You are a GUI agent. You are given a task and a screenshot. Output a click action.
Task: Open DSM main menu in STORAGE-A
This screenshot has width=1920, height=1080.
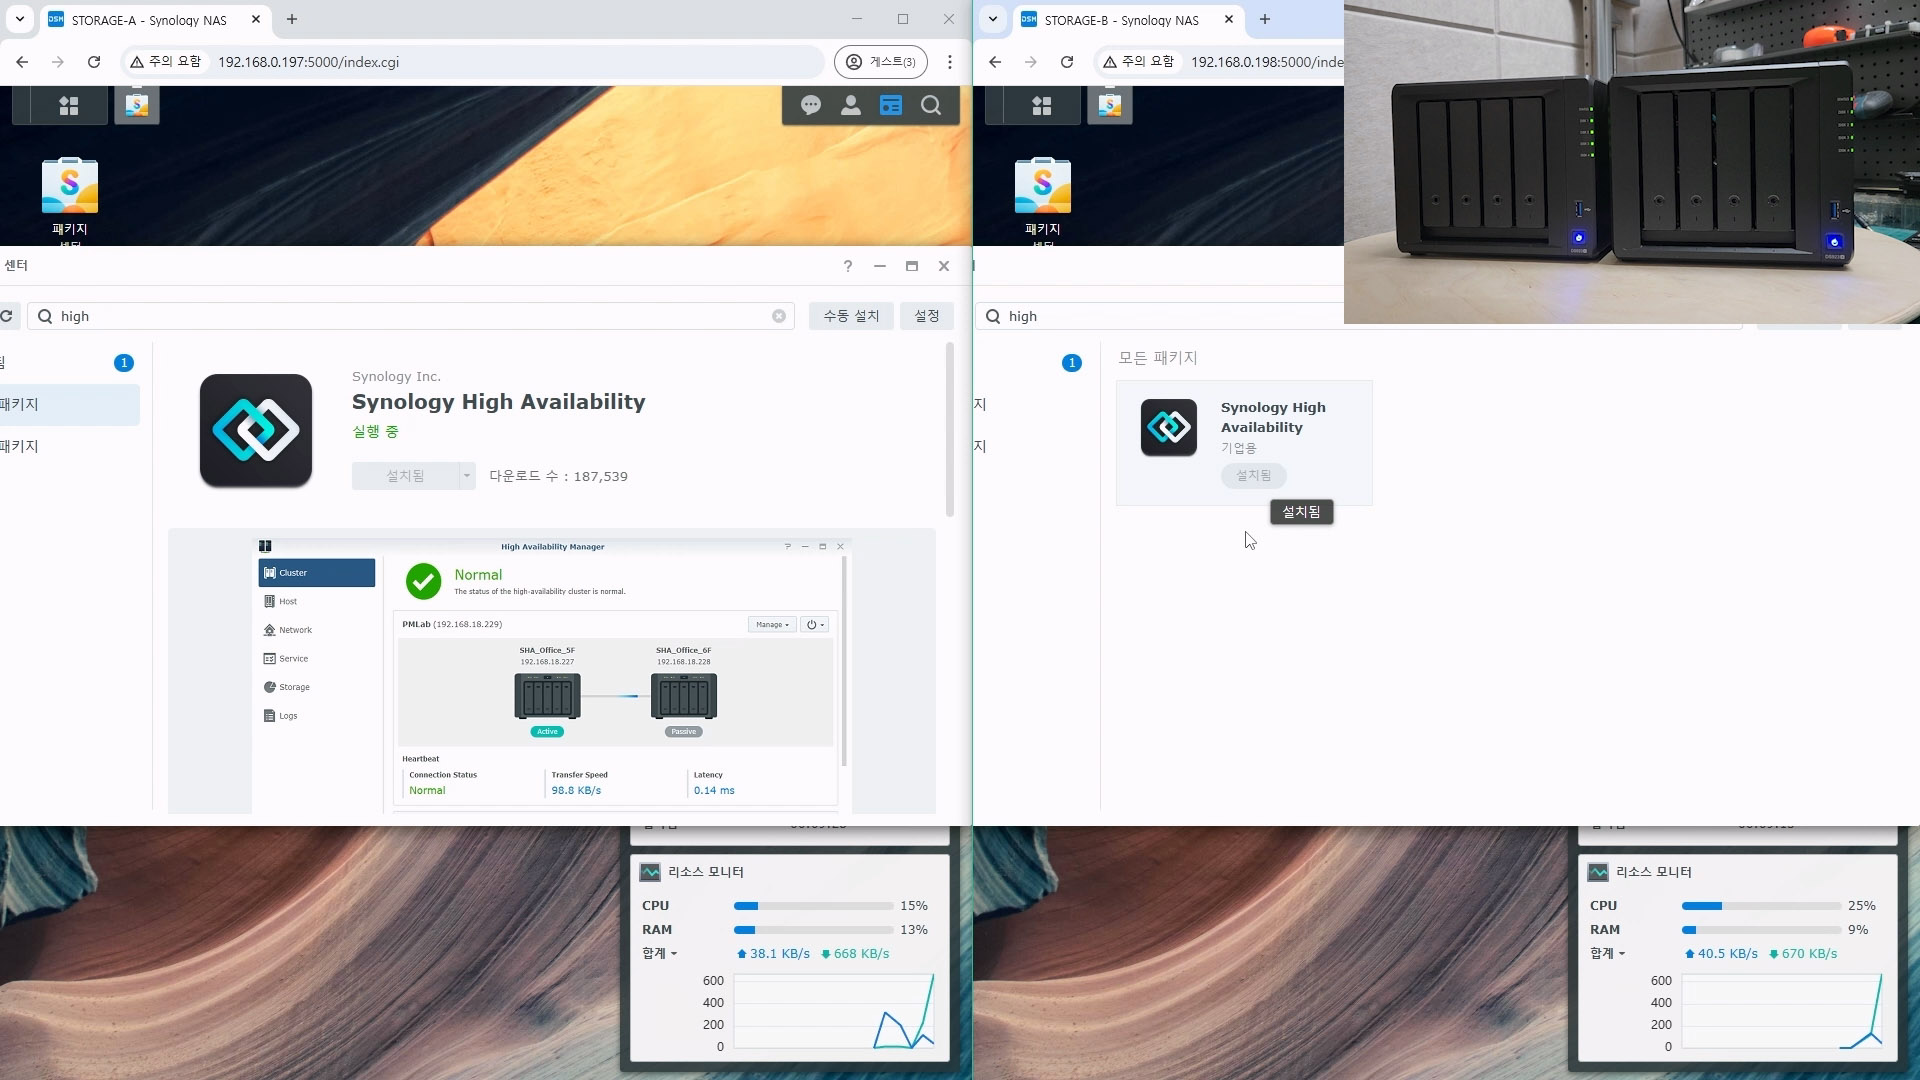(x=68, y=105)
